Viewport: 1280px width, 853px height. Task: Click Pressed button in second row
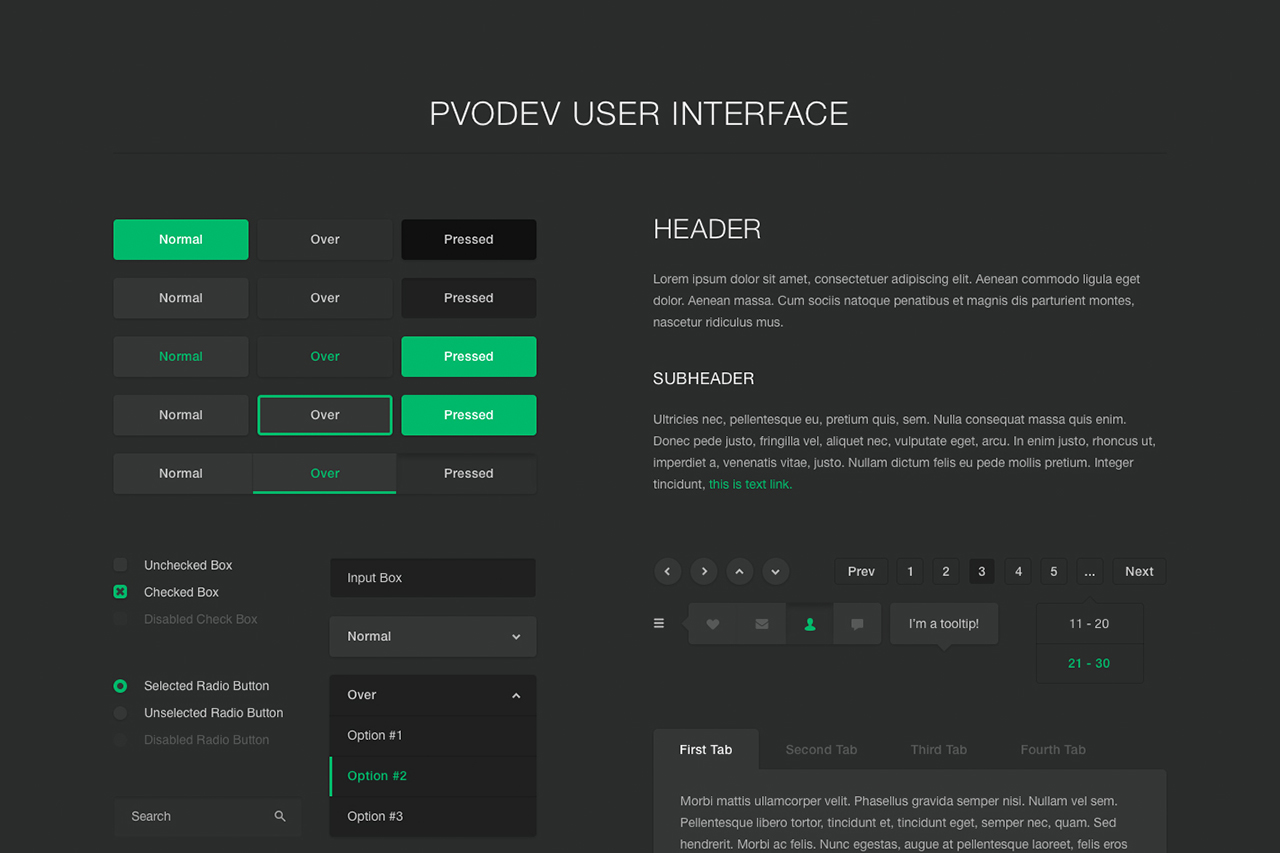click(x=469, y=298)
